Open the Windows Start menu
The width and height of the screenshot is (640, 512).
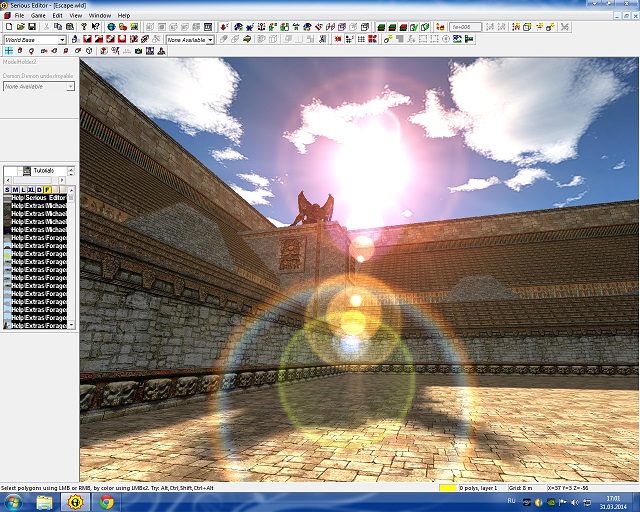pyautogui.click(x=14, y=502)
